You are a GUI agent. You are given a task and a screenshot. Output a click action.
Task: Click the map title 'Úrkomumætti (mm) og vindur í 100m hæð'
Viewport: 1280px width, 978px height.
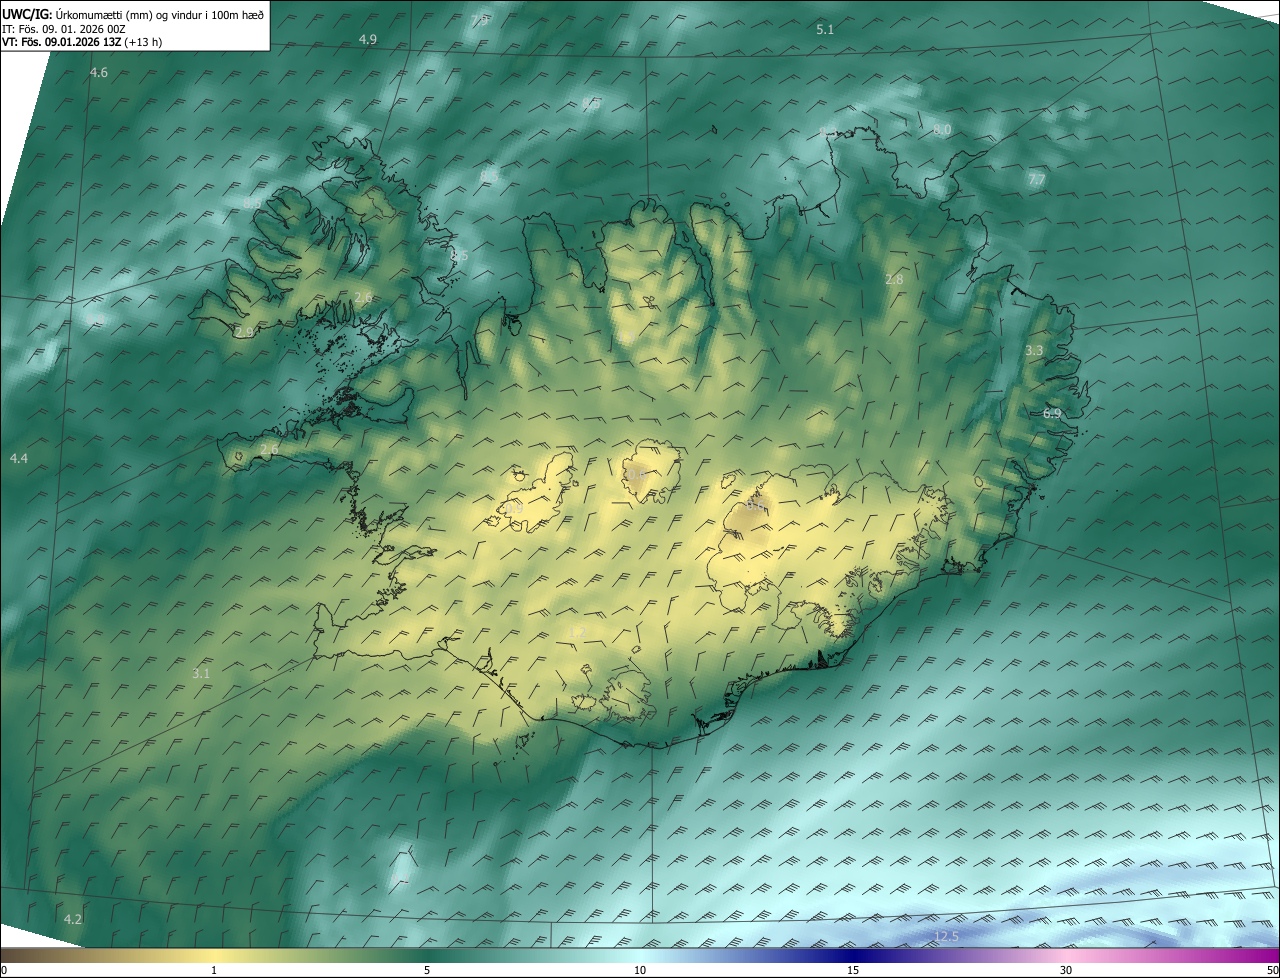tap(160, 14)
